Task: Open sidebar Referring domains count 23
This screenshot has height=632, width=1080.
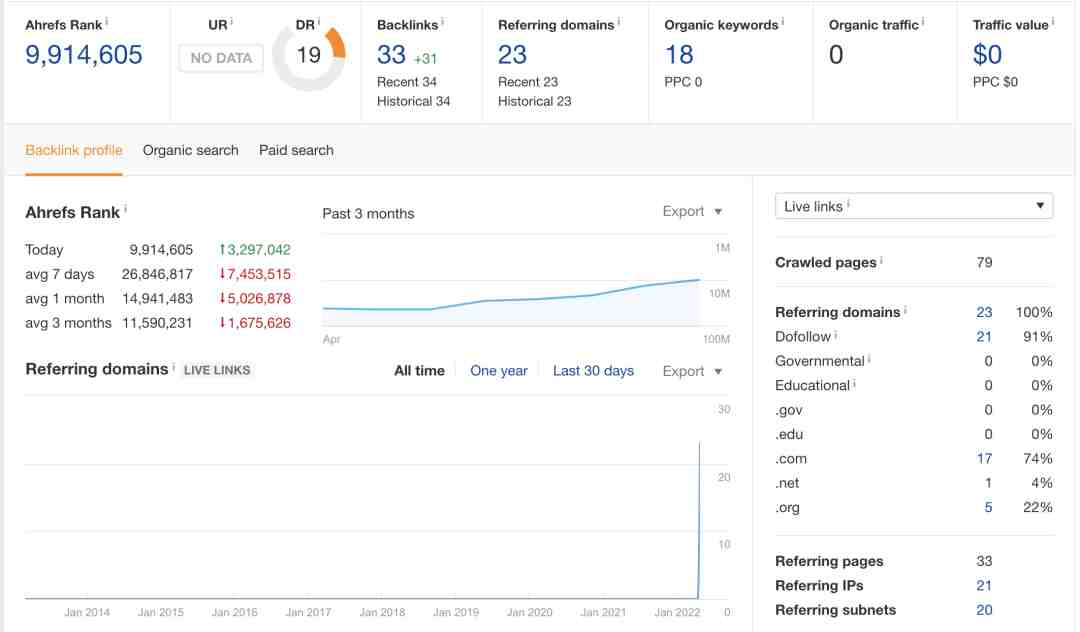Action: tap(984, 312)
